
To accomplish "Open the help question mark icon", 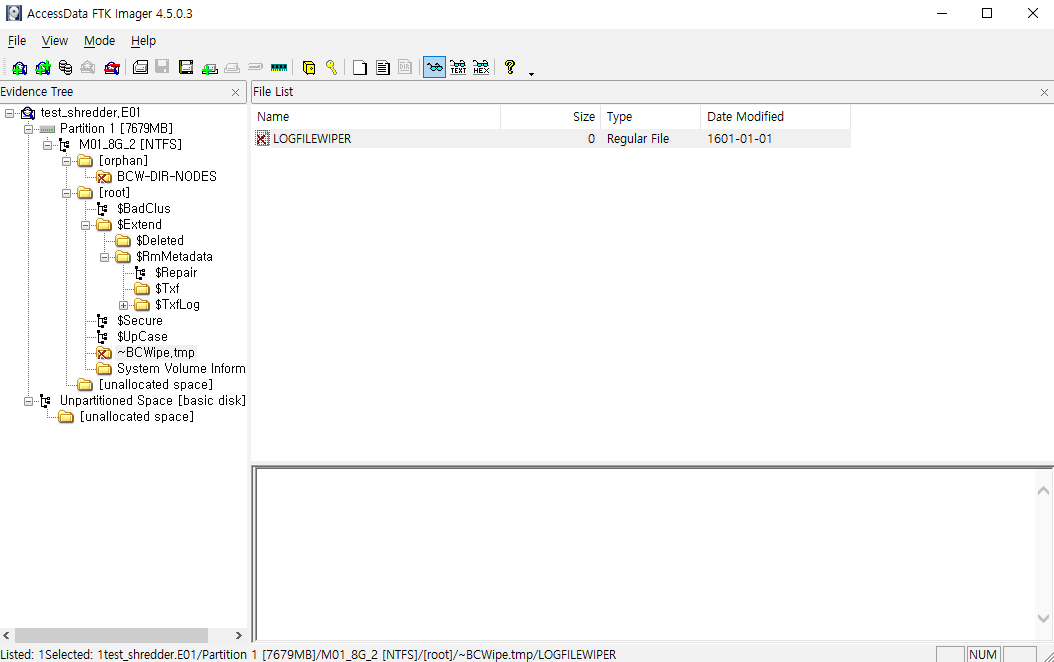I will tap(510, 67).
